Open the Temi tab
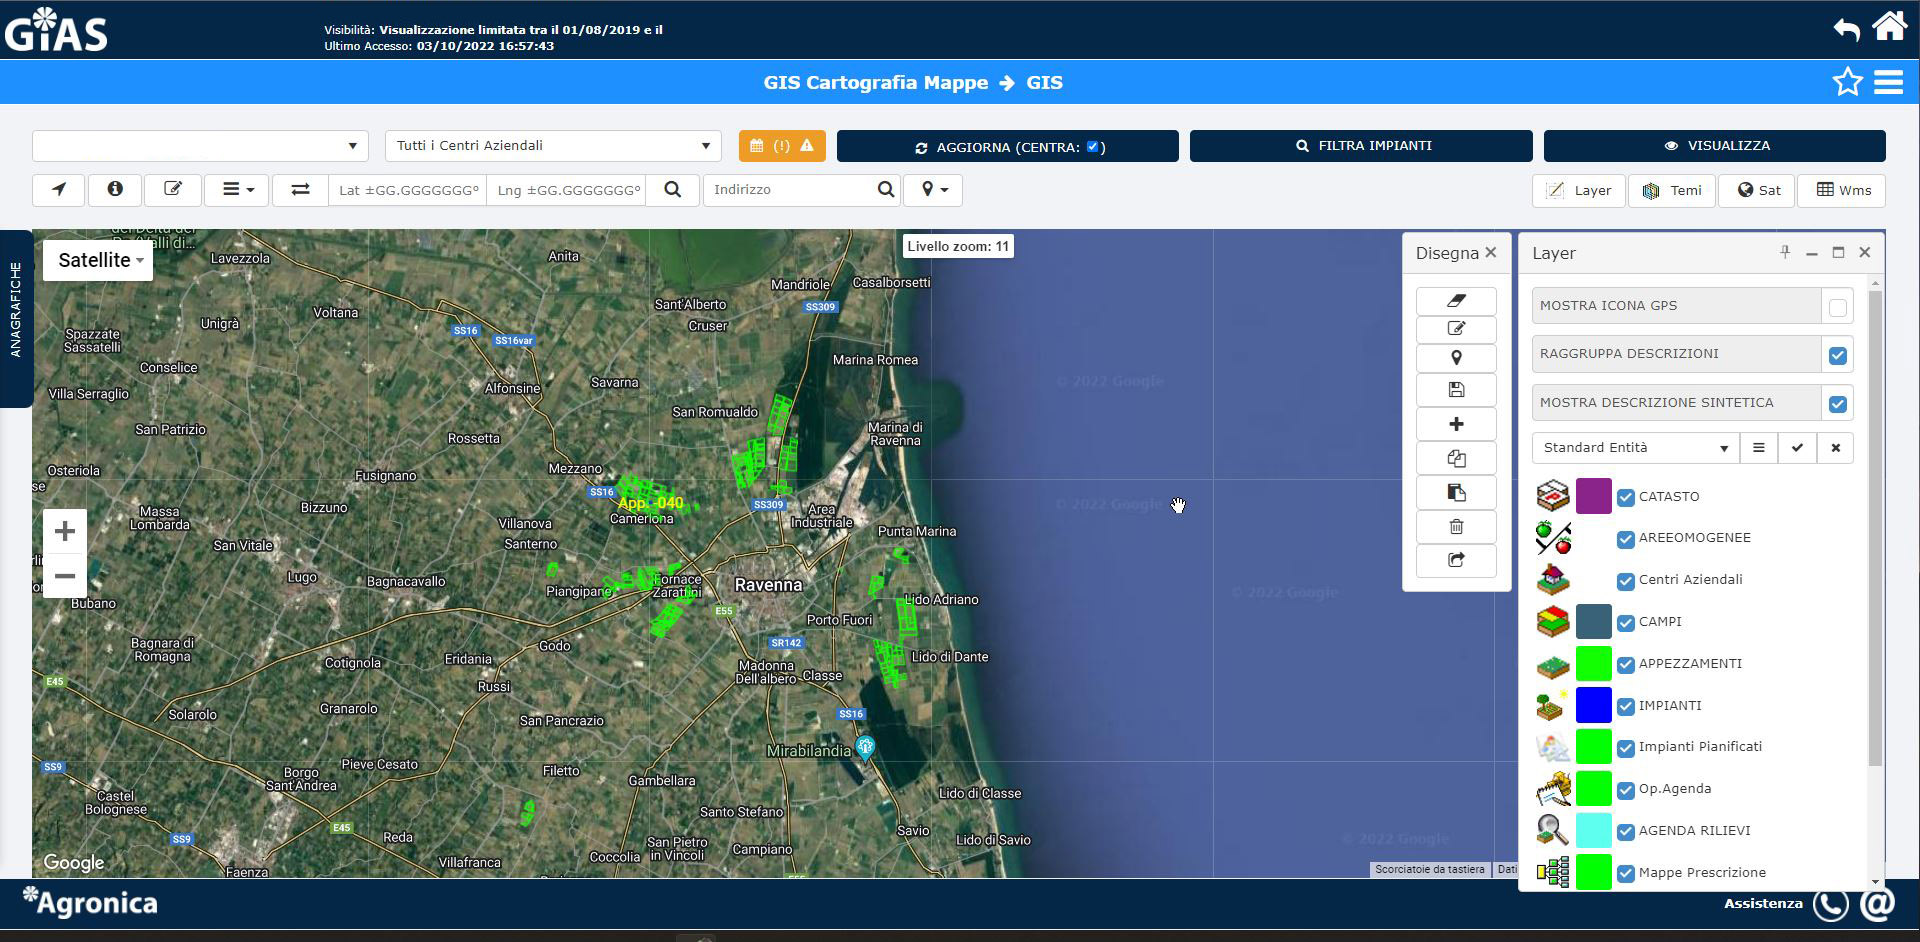This screenshot has width=1920, height=942. [x=1672, y=191]
